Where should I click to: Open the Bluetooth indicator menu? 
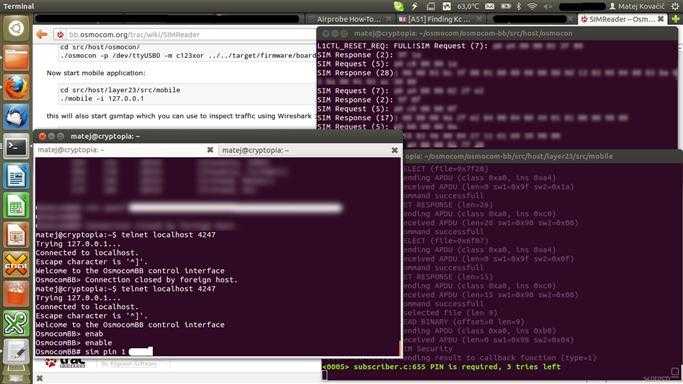[519, 6]
